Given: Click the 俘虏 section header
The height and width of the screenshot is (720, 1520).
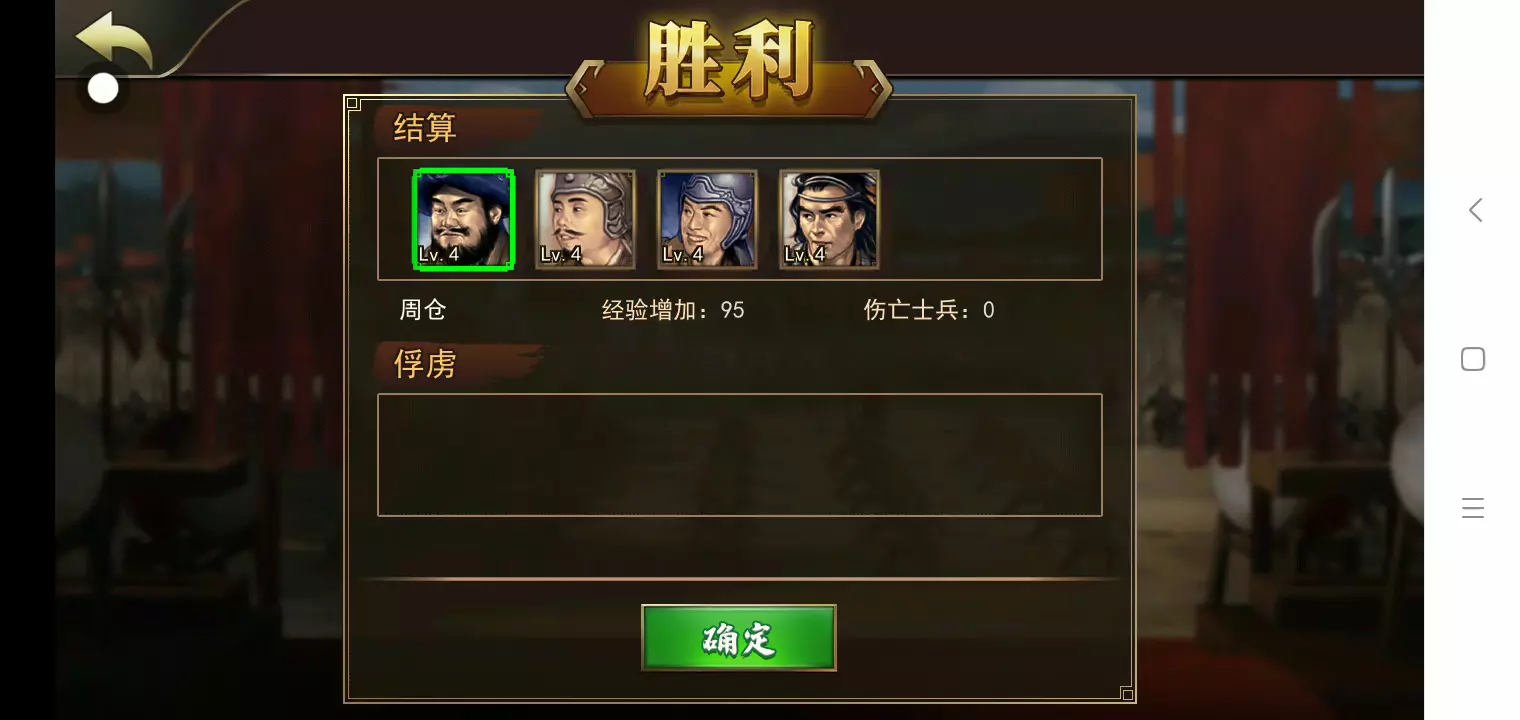Looking at the screenshot, I should tap(425, 364).
